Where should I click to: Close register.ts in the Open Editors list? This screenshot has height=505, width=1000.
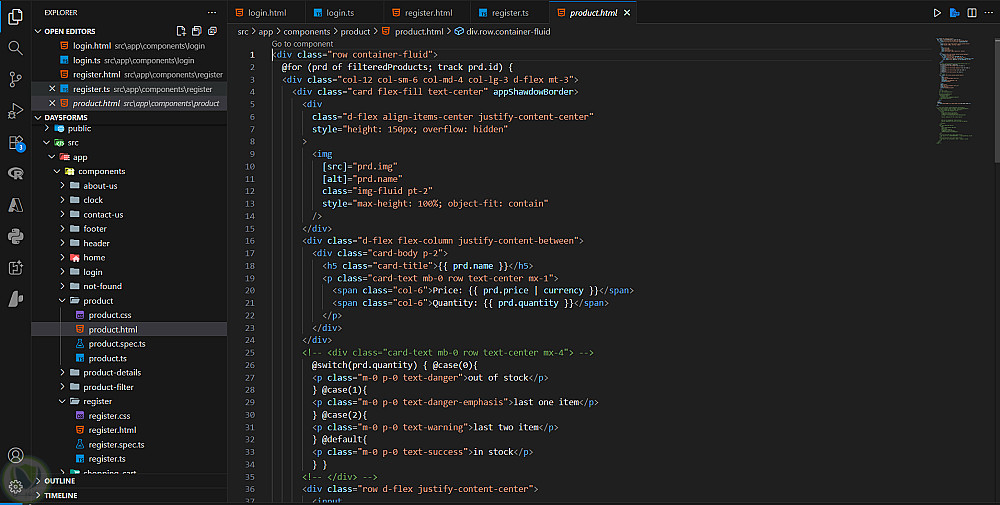click(x=52, y=89)
